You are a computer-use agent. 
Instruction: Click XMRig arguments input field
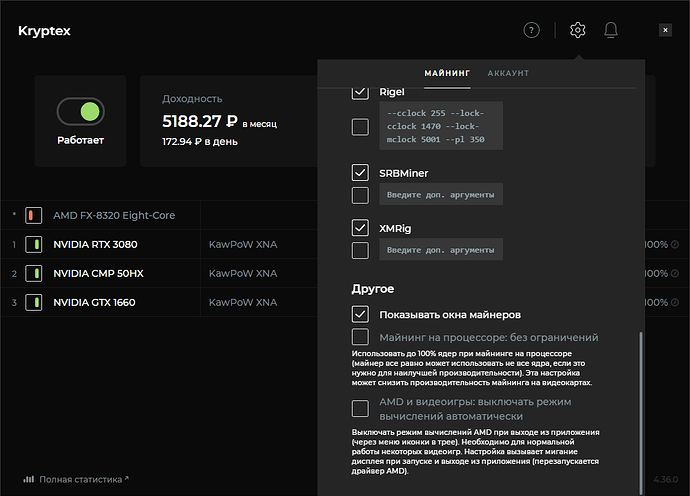coord(441,249)
